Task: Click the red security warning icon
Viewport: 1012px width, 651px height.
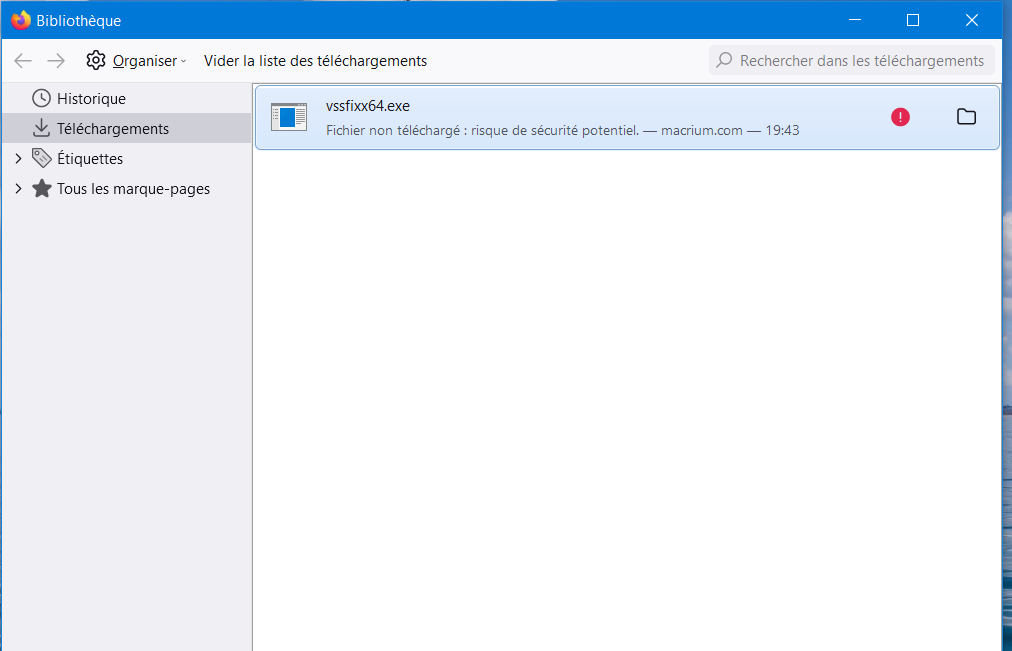Action: coord(900,117)
